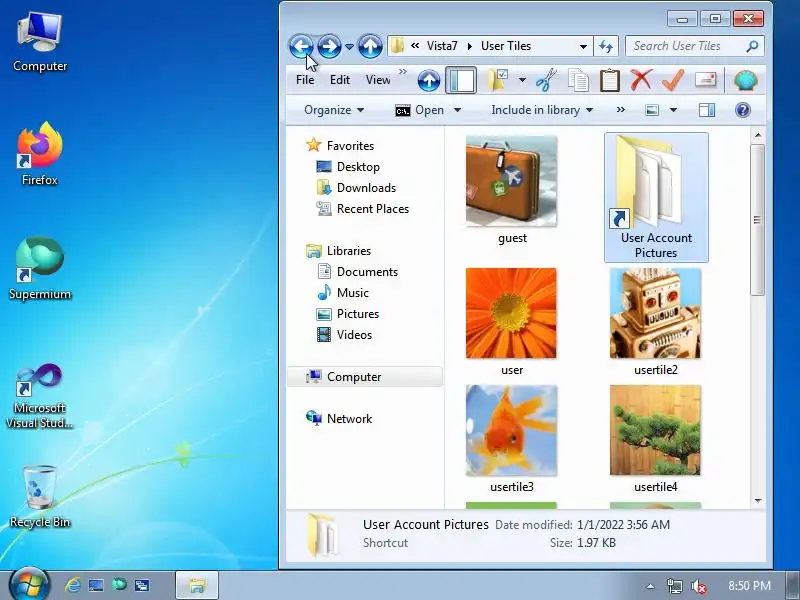The width and height of the screenshot is (800, 600).
Task: Focus the Search User Tiles field
Action: pos(694,46)
